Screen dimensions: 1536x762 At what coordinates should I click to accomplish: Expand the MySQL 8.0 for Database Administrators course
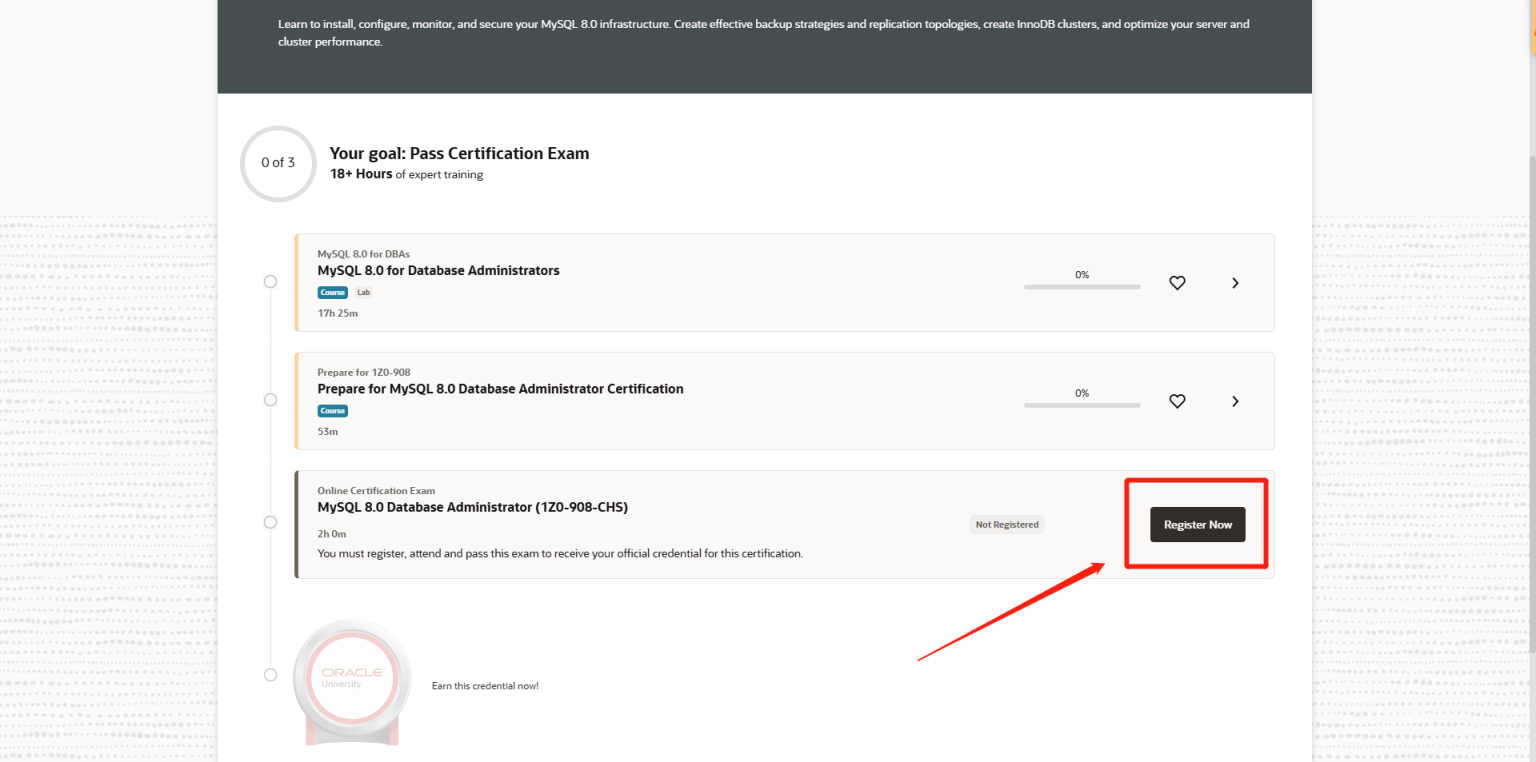[x=1235, y=283]
